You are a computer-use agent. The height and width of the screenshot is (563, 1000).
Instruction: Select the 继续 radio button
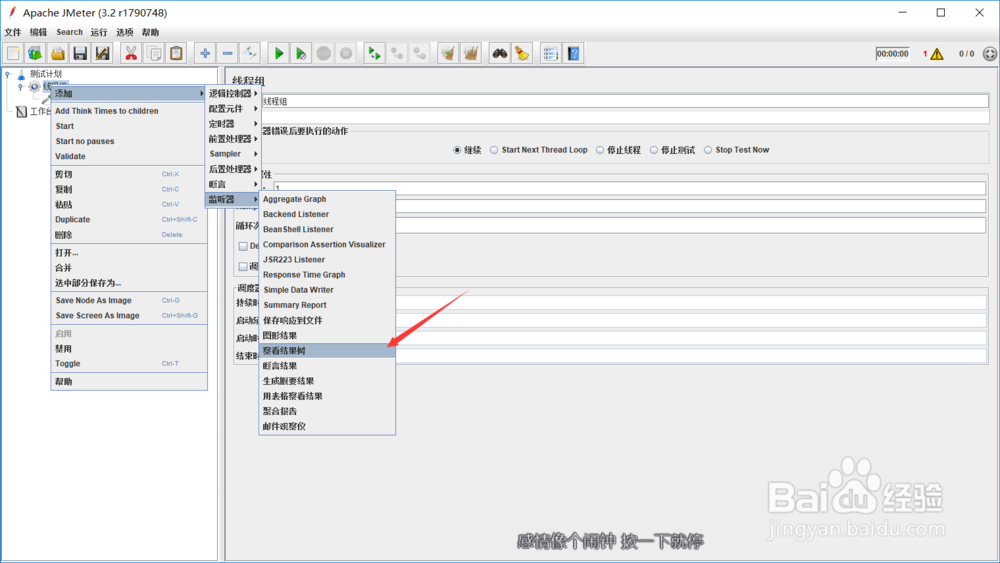point(457,150)
